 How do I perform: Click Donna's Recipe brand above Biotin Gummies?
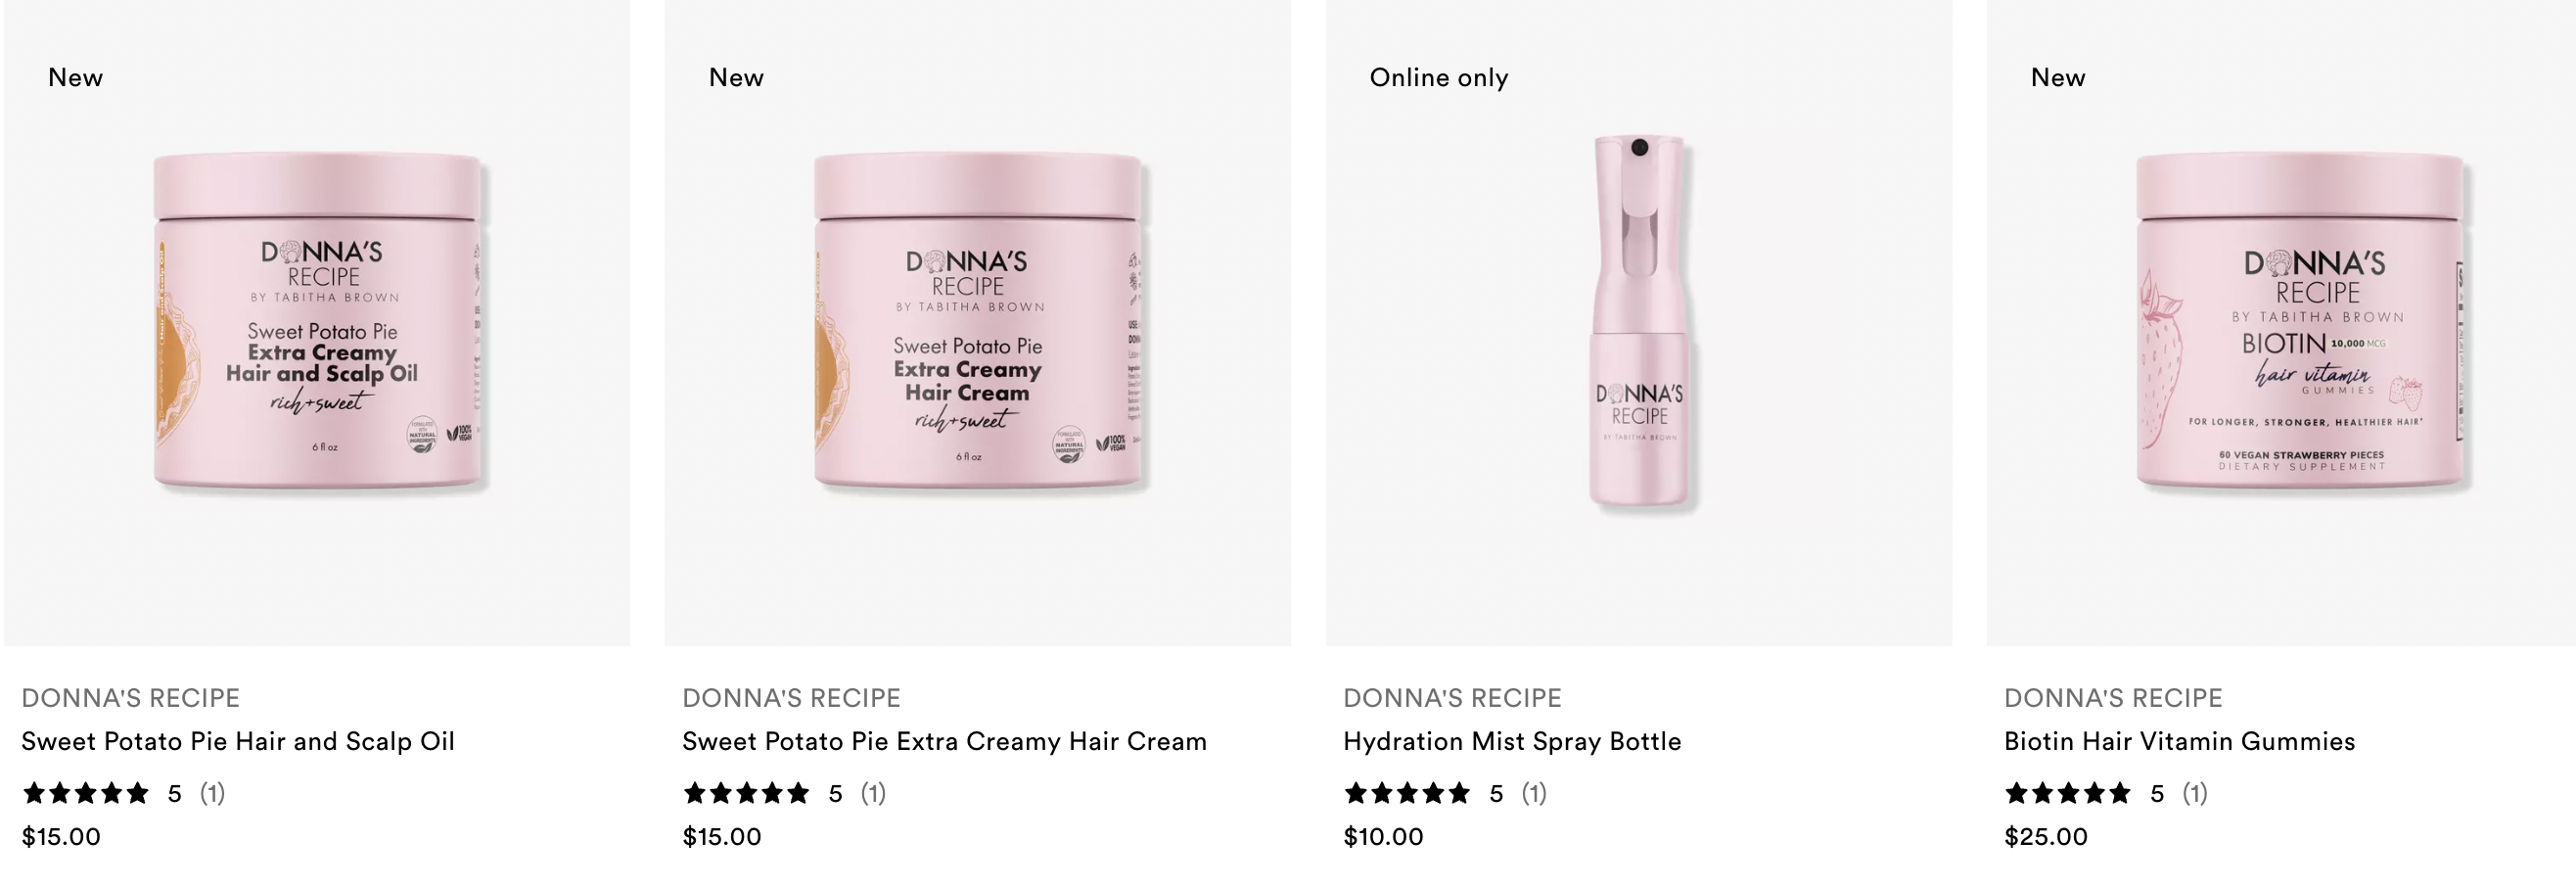click(2114, 698)
